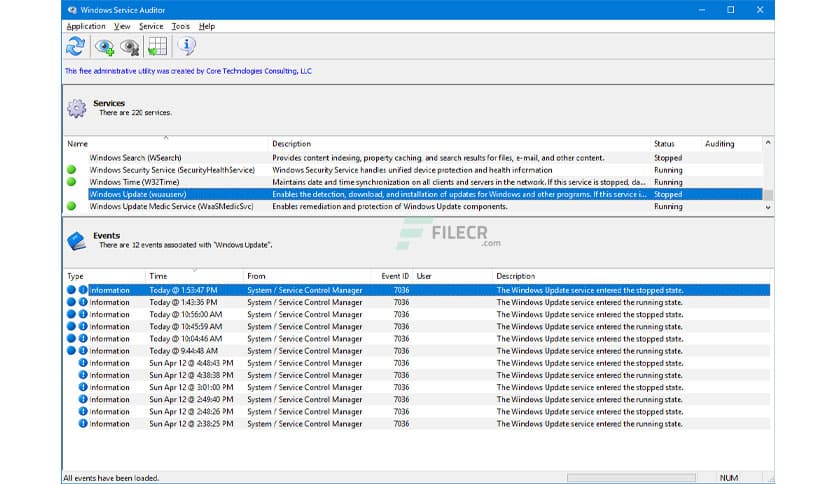836x484 pixels.
Task: Click the All events have been loaded status text
Action: [x=111, y=478]
